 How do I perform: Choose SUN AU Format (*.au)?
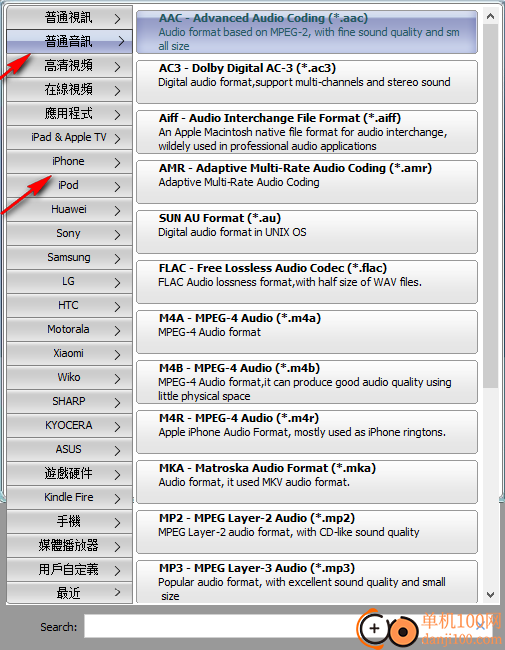[x=307, y=232]
